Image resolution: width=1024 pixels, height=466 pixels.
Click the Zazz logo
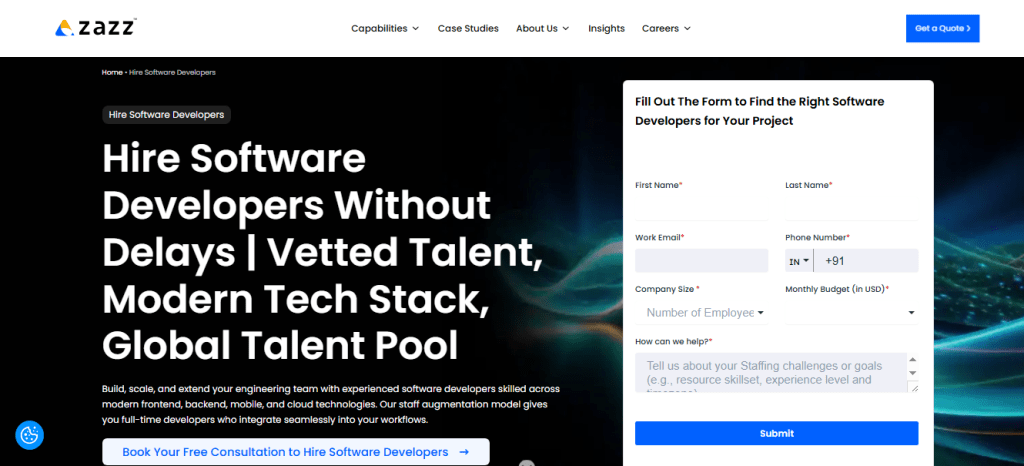coord(96,28)
